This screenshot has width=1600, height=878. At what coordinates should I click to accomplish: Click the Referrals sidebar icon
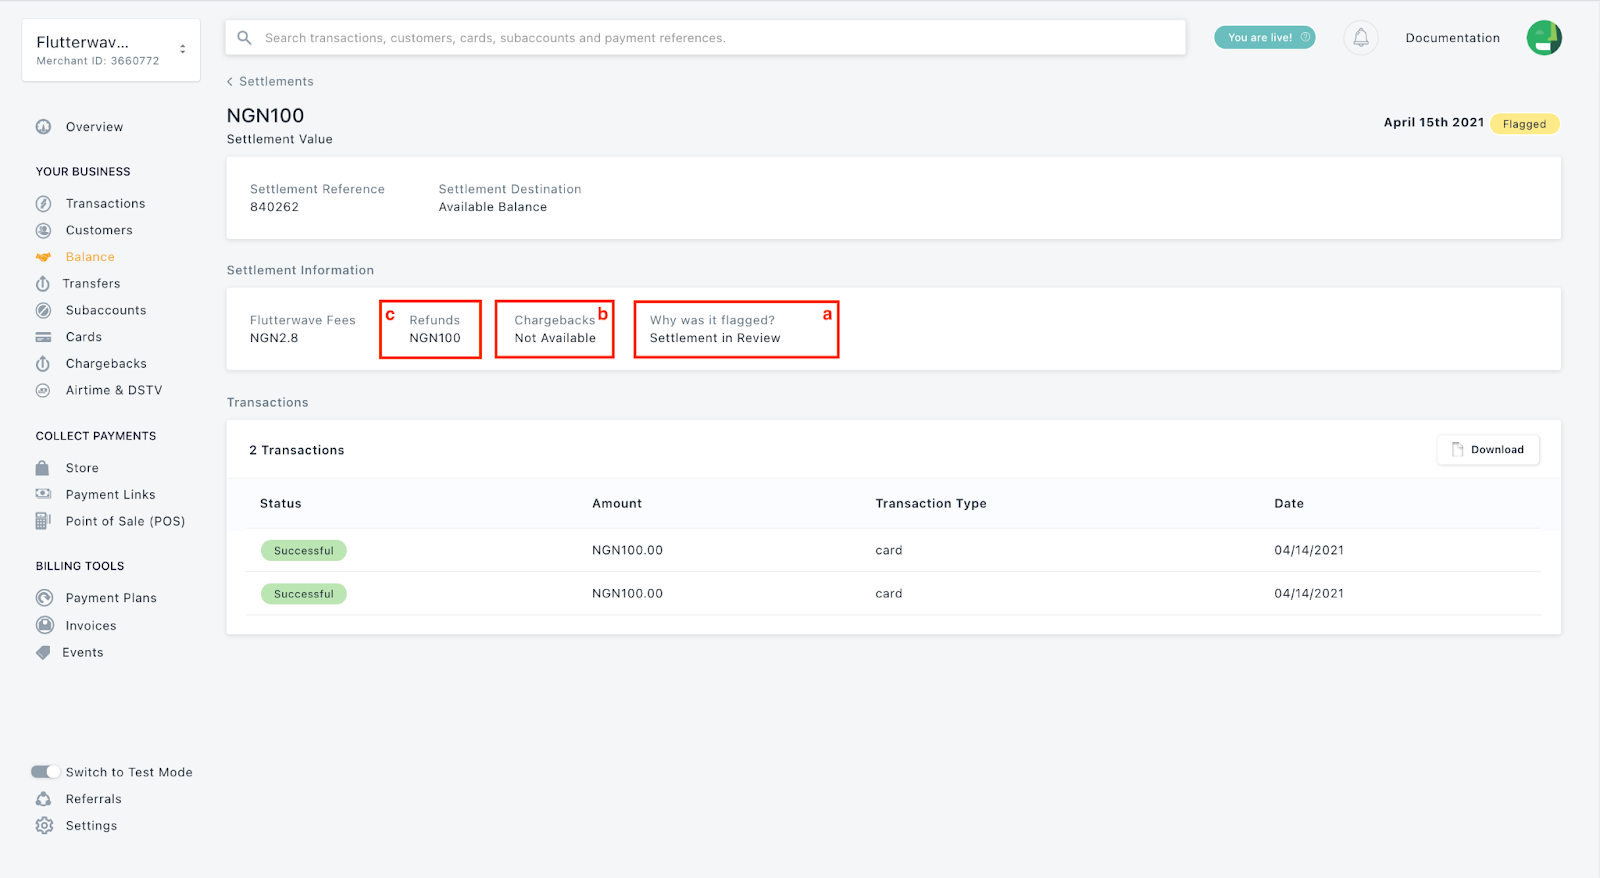coord(43,799)
